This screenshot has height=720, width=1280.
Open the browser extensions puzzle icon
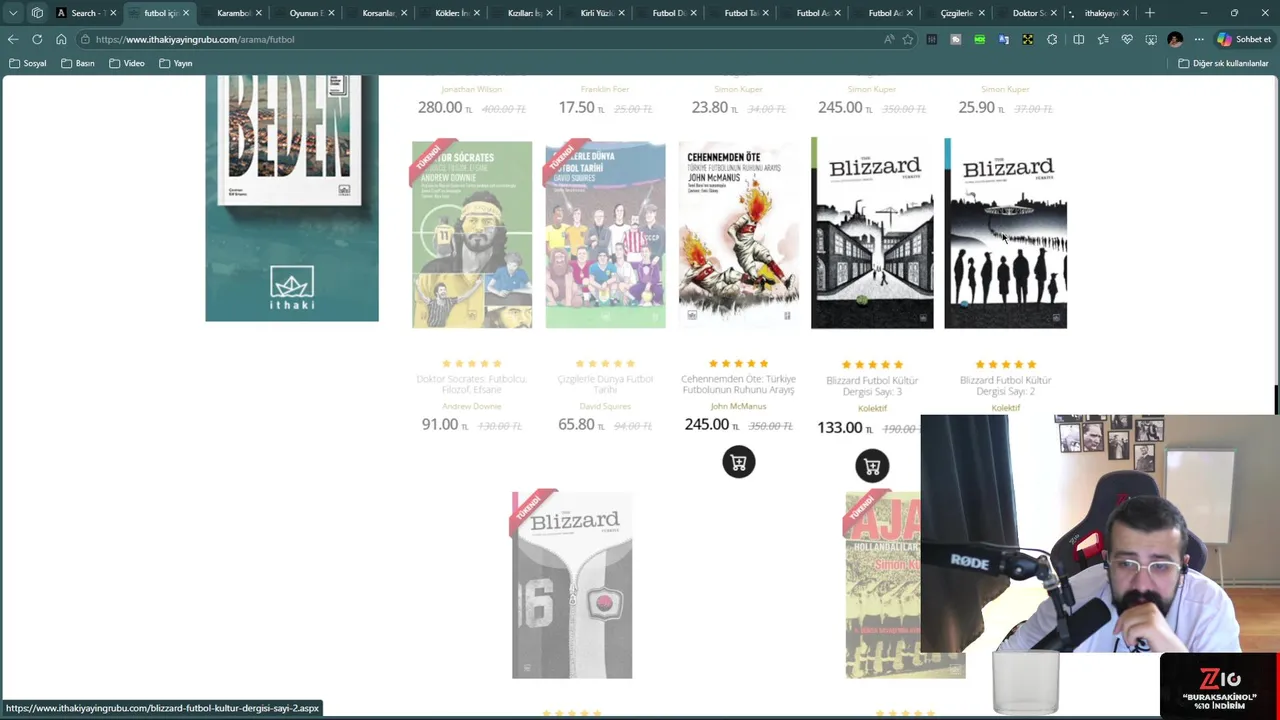1052,39
